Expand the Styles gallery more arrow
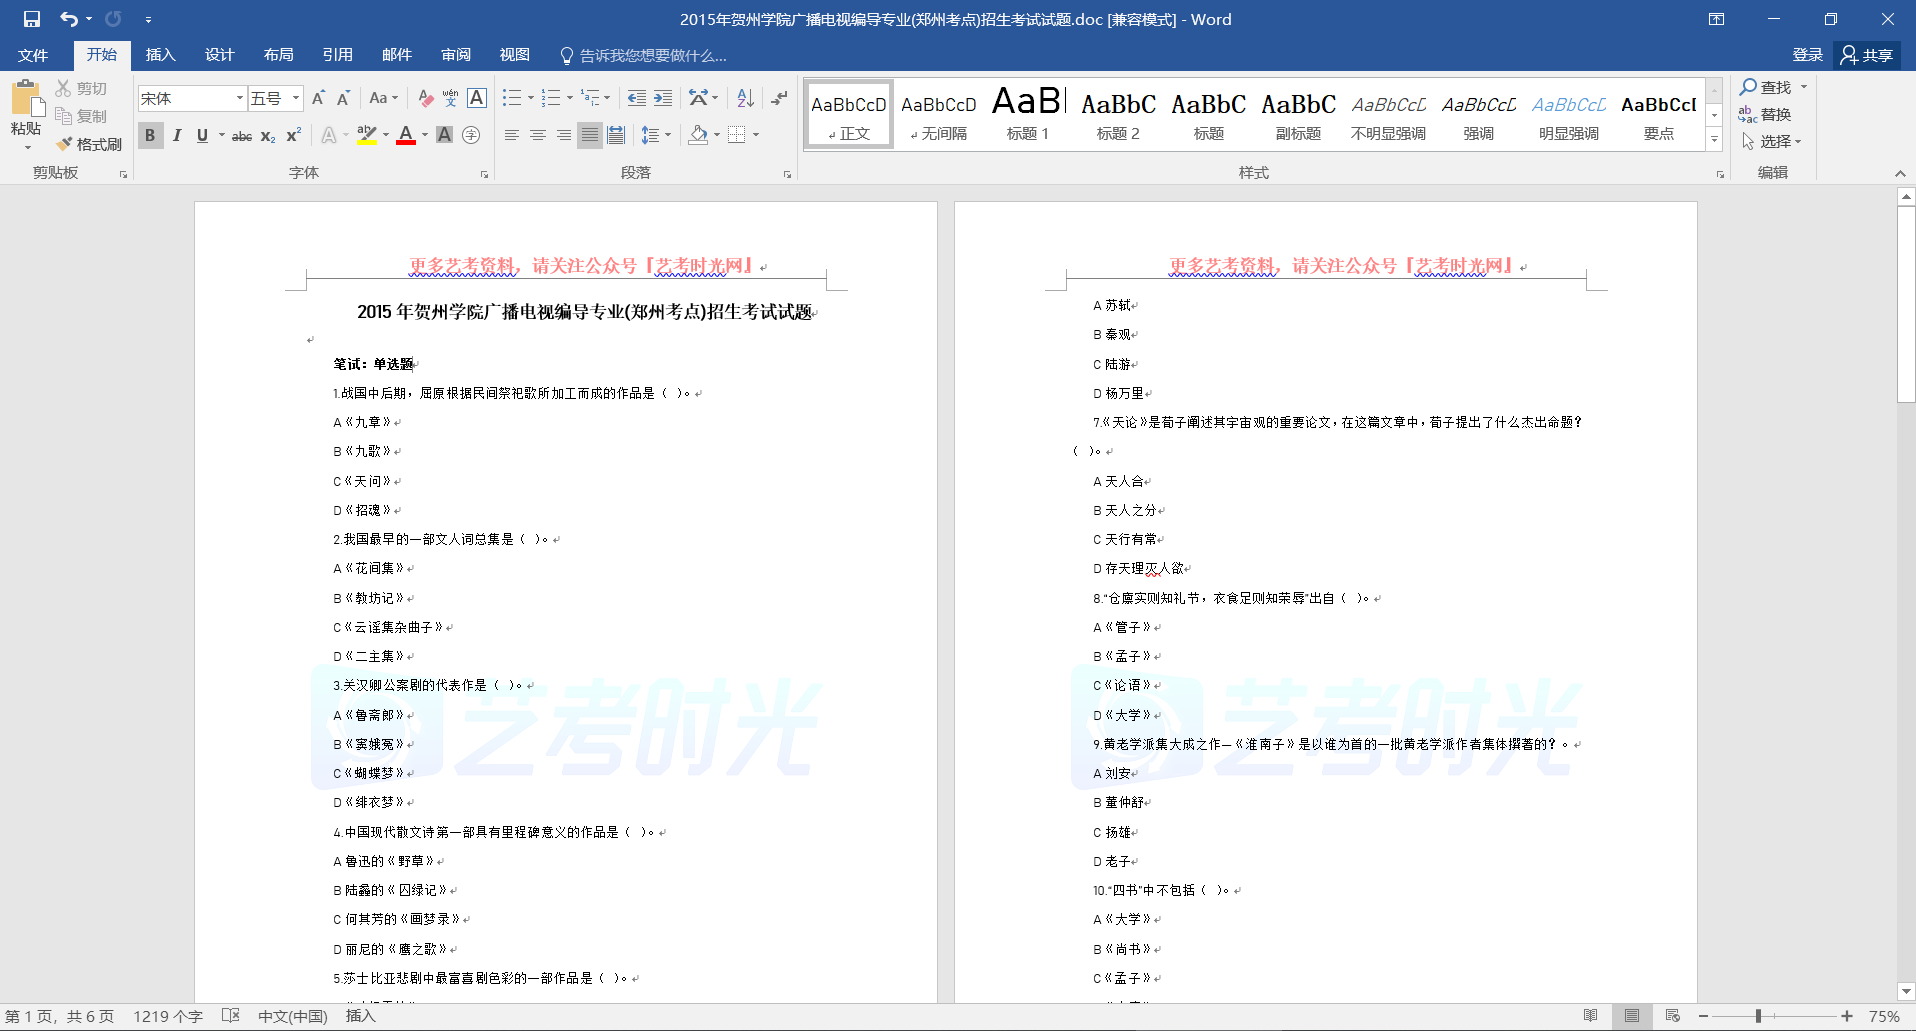Image resolution: width=1916 pixels, height=1031 pixels. click(1714, 140)
